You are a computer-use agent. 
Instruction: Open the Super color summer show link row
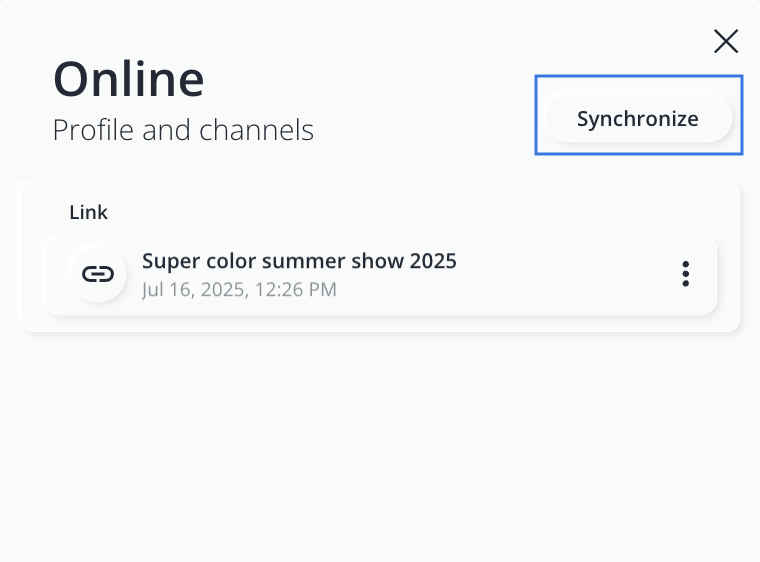[380, 274]
